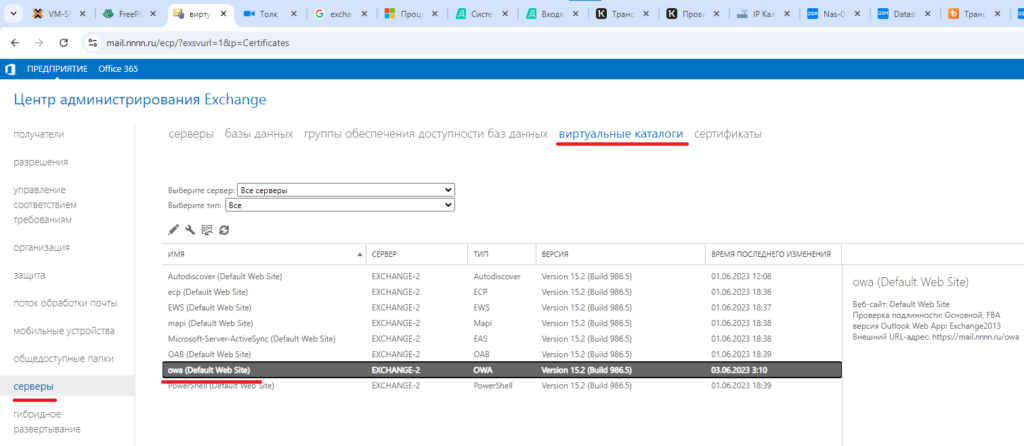Click the sort arrow in ИМЯ column header
The width and height of the screenshot is (1024, 446).
click(360, 254)
